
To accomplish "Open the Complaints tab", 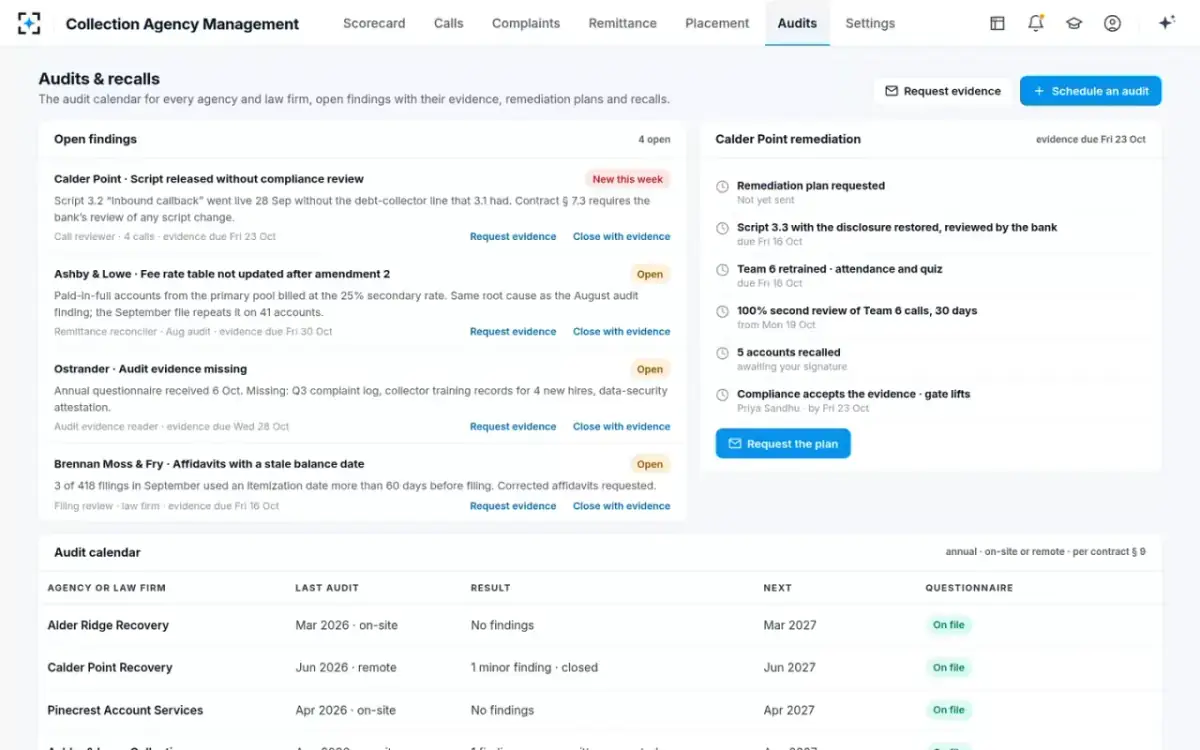I will tap(526, 23).
